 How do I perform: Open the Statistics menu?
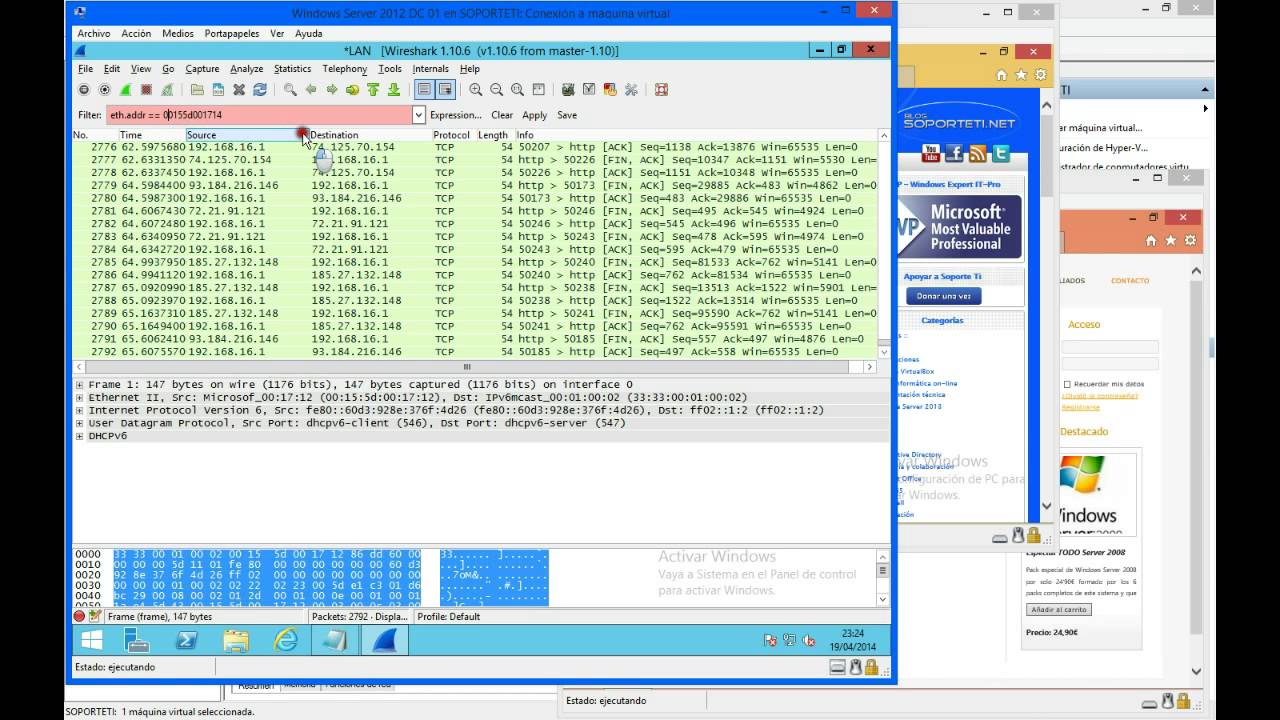click(292, 69)
